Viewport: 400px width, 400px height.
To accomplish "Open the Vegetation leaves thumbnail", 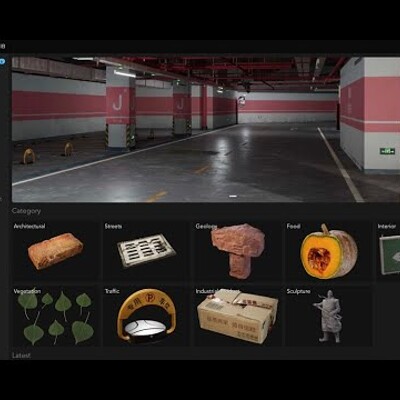I will pos(55,318).
